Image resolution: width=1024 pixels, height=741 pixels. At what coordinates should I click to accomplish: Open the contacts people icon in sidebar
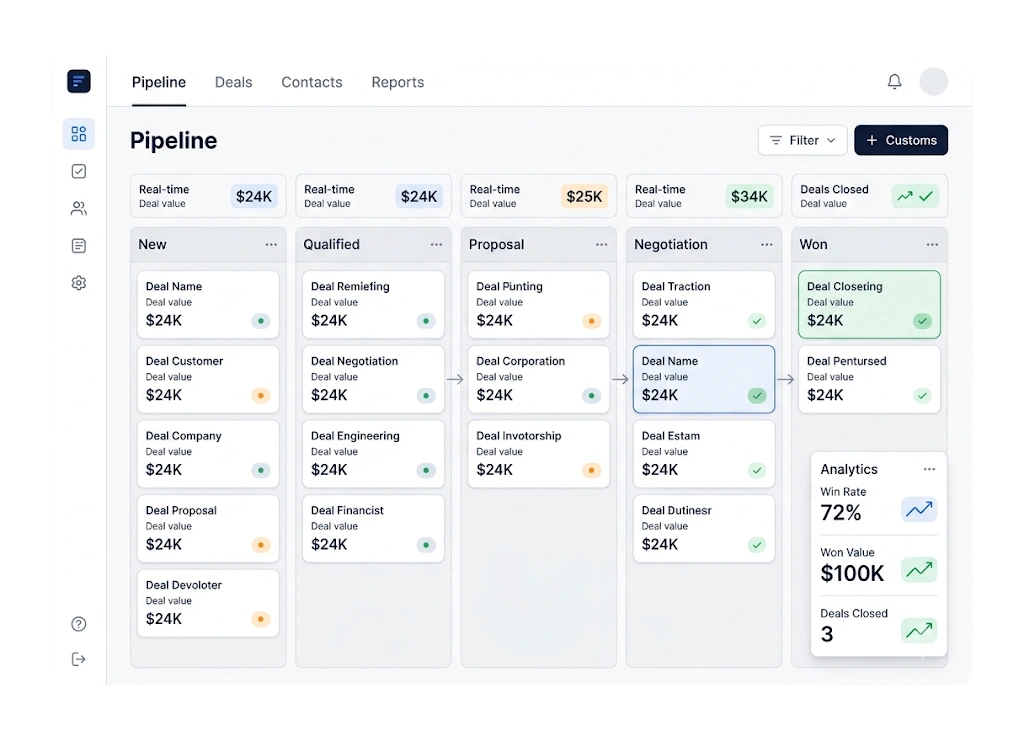coord(79,208)
